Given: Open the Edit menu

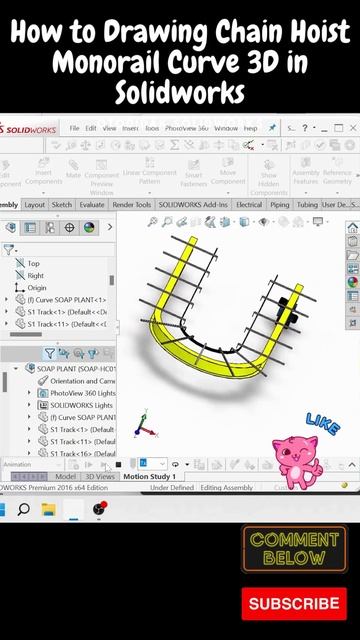Looking at the screenshot, I should (x=91, y=128).
